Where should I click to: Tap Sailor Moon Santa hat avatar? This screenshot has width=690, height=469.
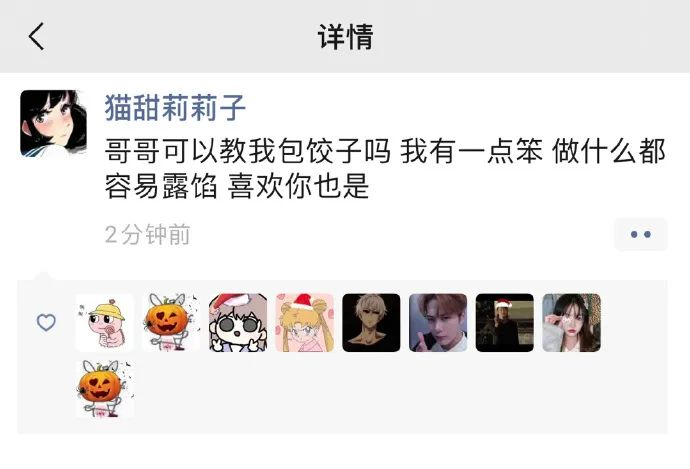[x=305, y=322]
